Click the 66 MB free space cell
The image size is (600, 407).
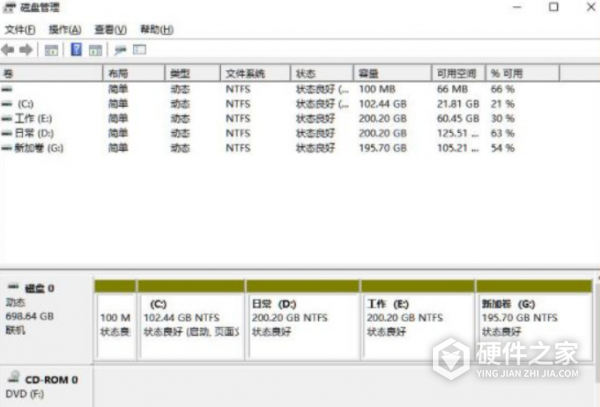pos(452,89)
